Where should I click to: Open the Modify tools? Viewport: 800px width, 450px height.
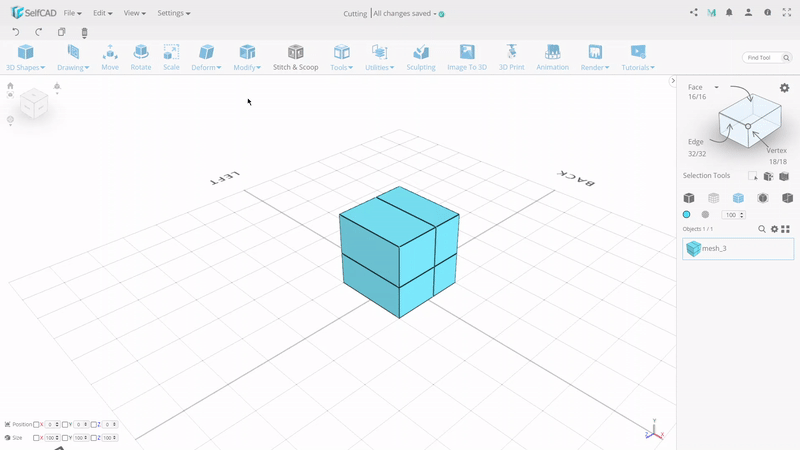pyautogui.click(x=247, y=57)
